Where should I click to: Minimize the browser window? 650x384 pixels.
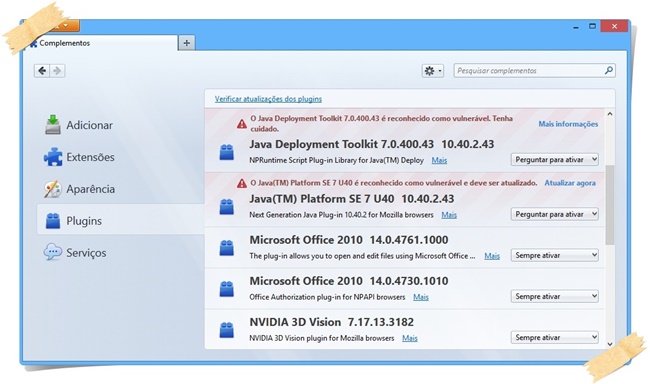(576, 27)
